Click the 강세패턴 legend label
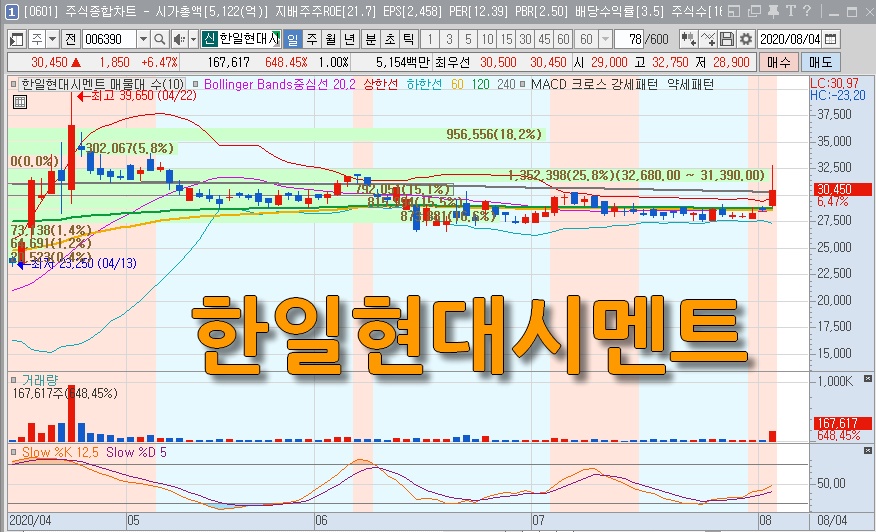Viewport: 876px width, 532px height. 634,84
